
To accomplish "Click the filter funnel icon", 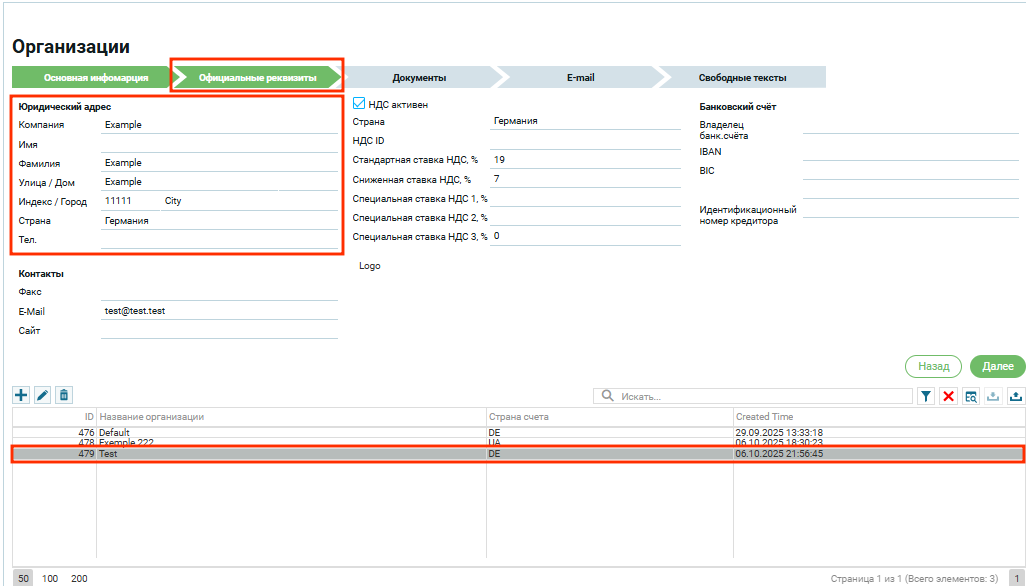I will coord(927,397).
